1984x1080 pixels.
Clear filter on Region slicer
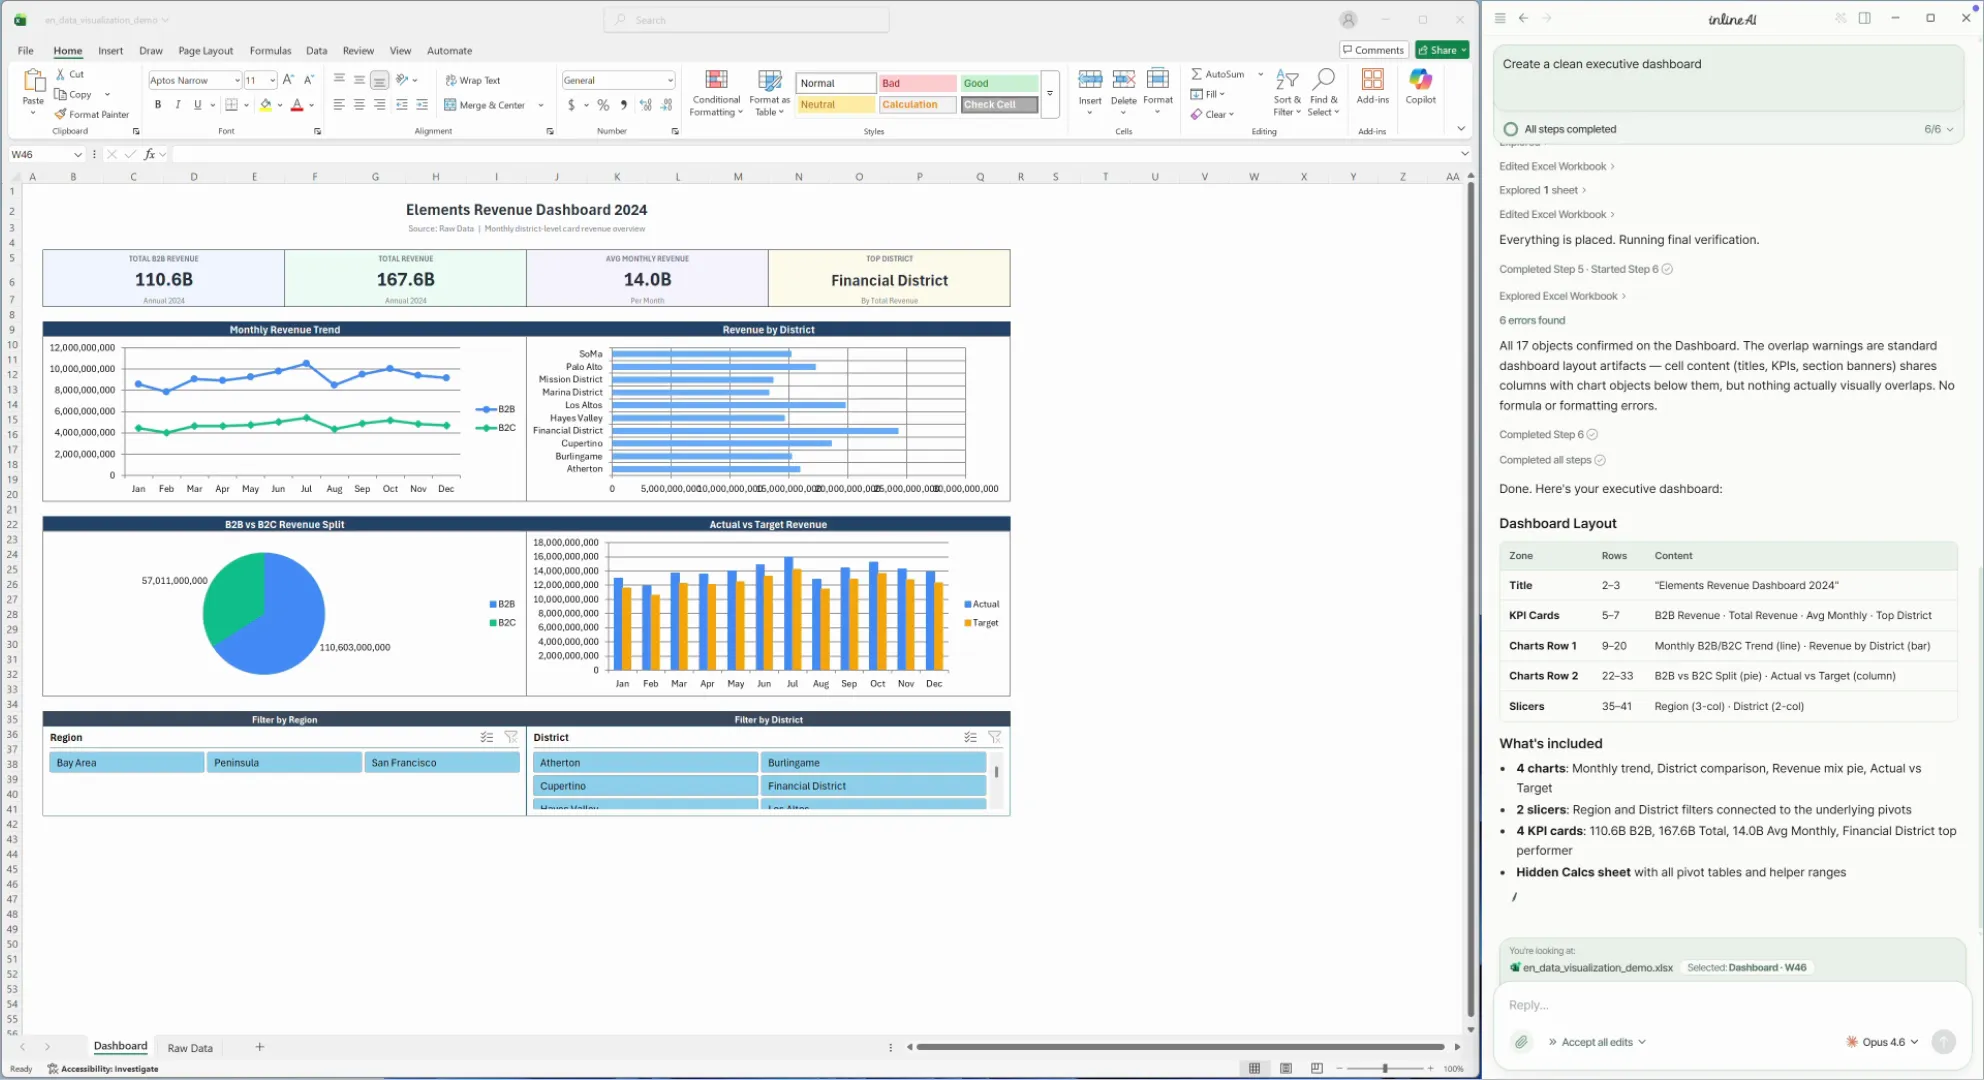click(x=511, y=737)
